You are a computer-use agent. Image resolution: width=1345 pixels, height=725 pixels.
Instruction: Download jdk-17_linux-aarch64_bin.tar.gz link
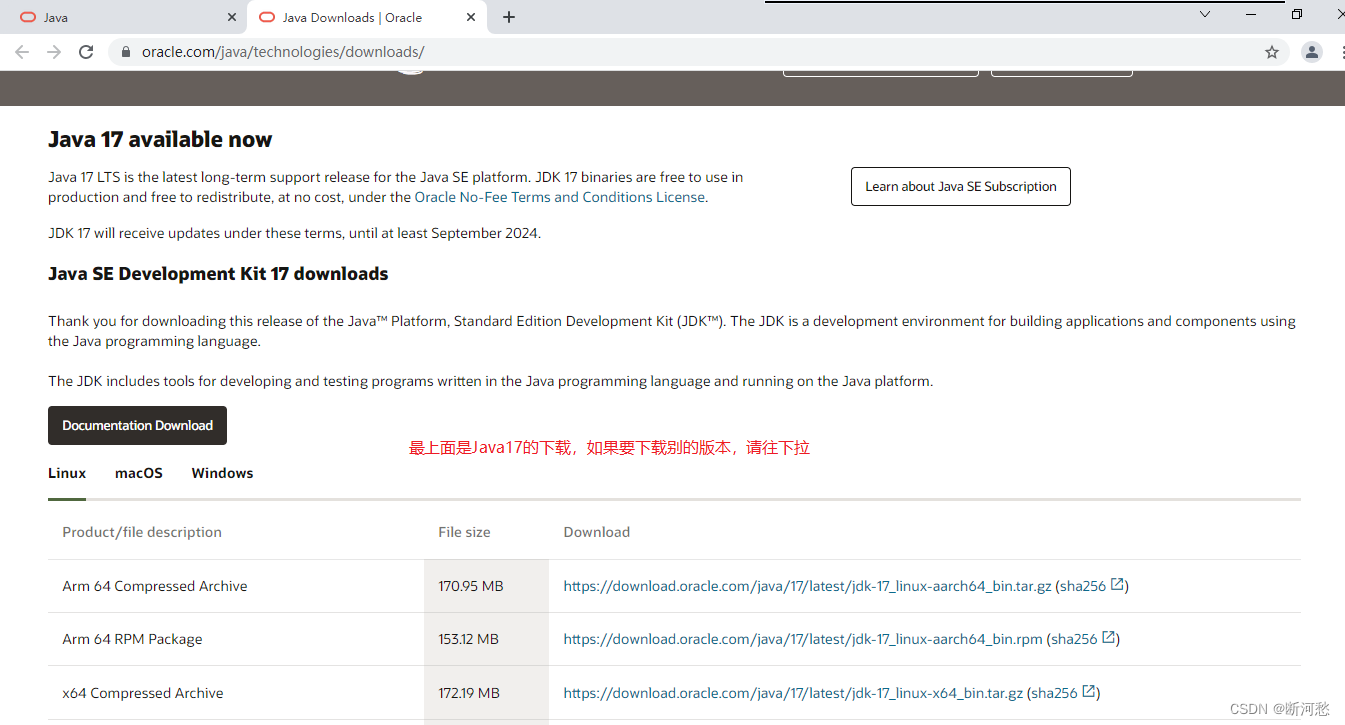807,586
